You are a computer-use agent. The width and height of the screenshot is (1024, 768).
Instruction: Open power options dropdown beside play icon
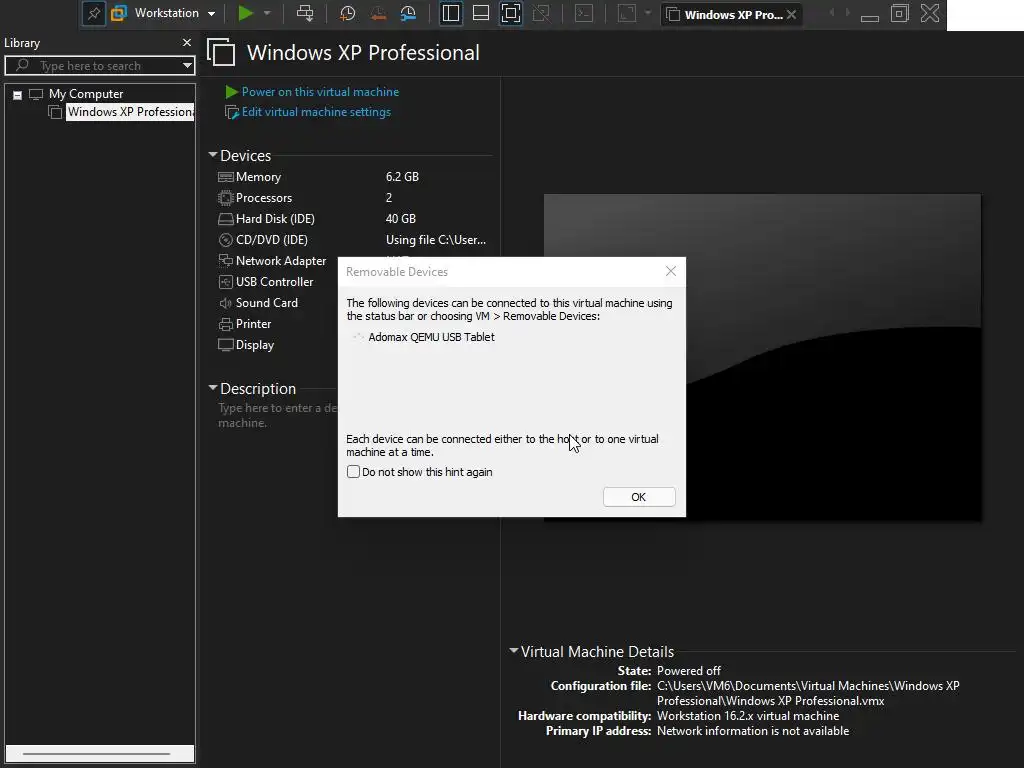[267, 13]
